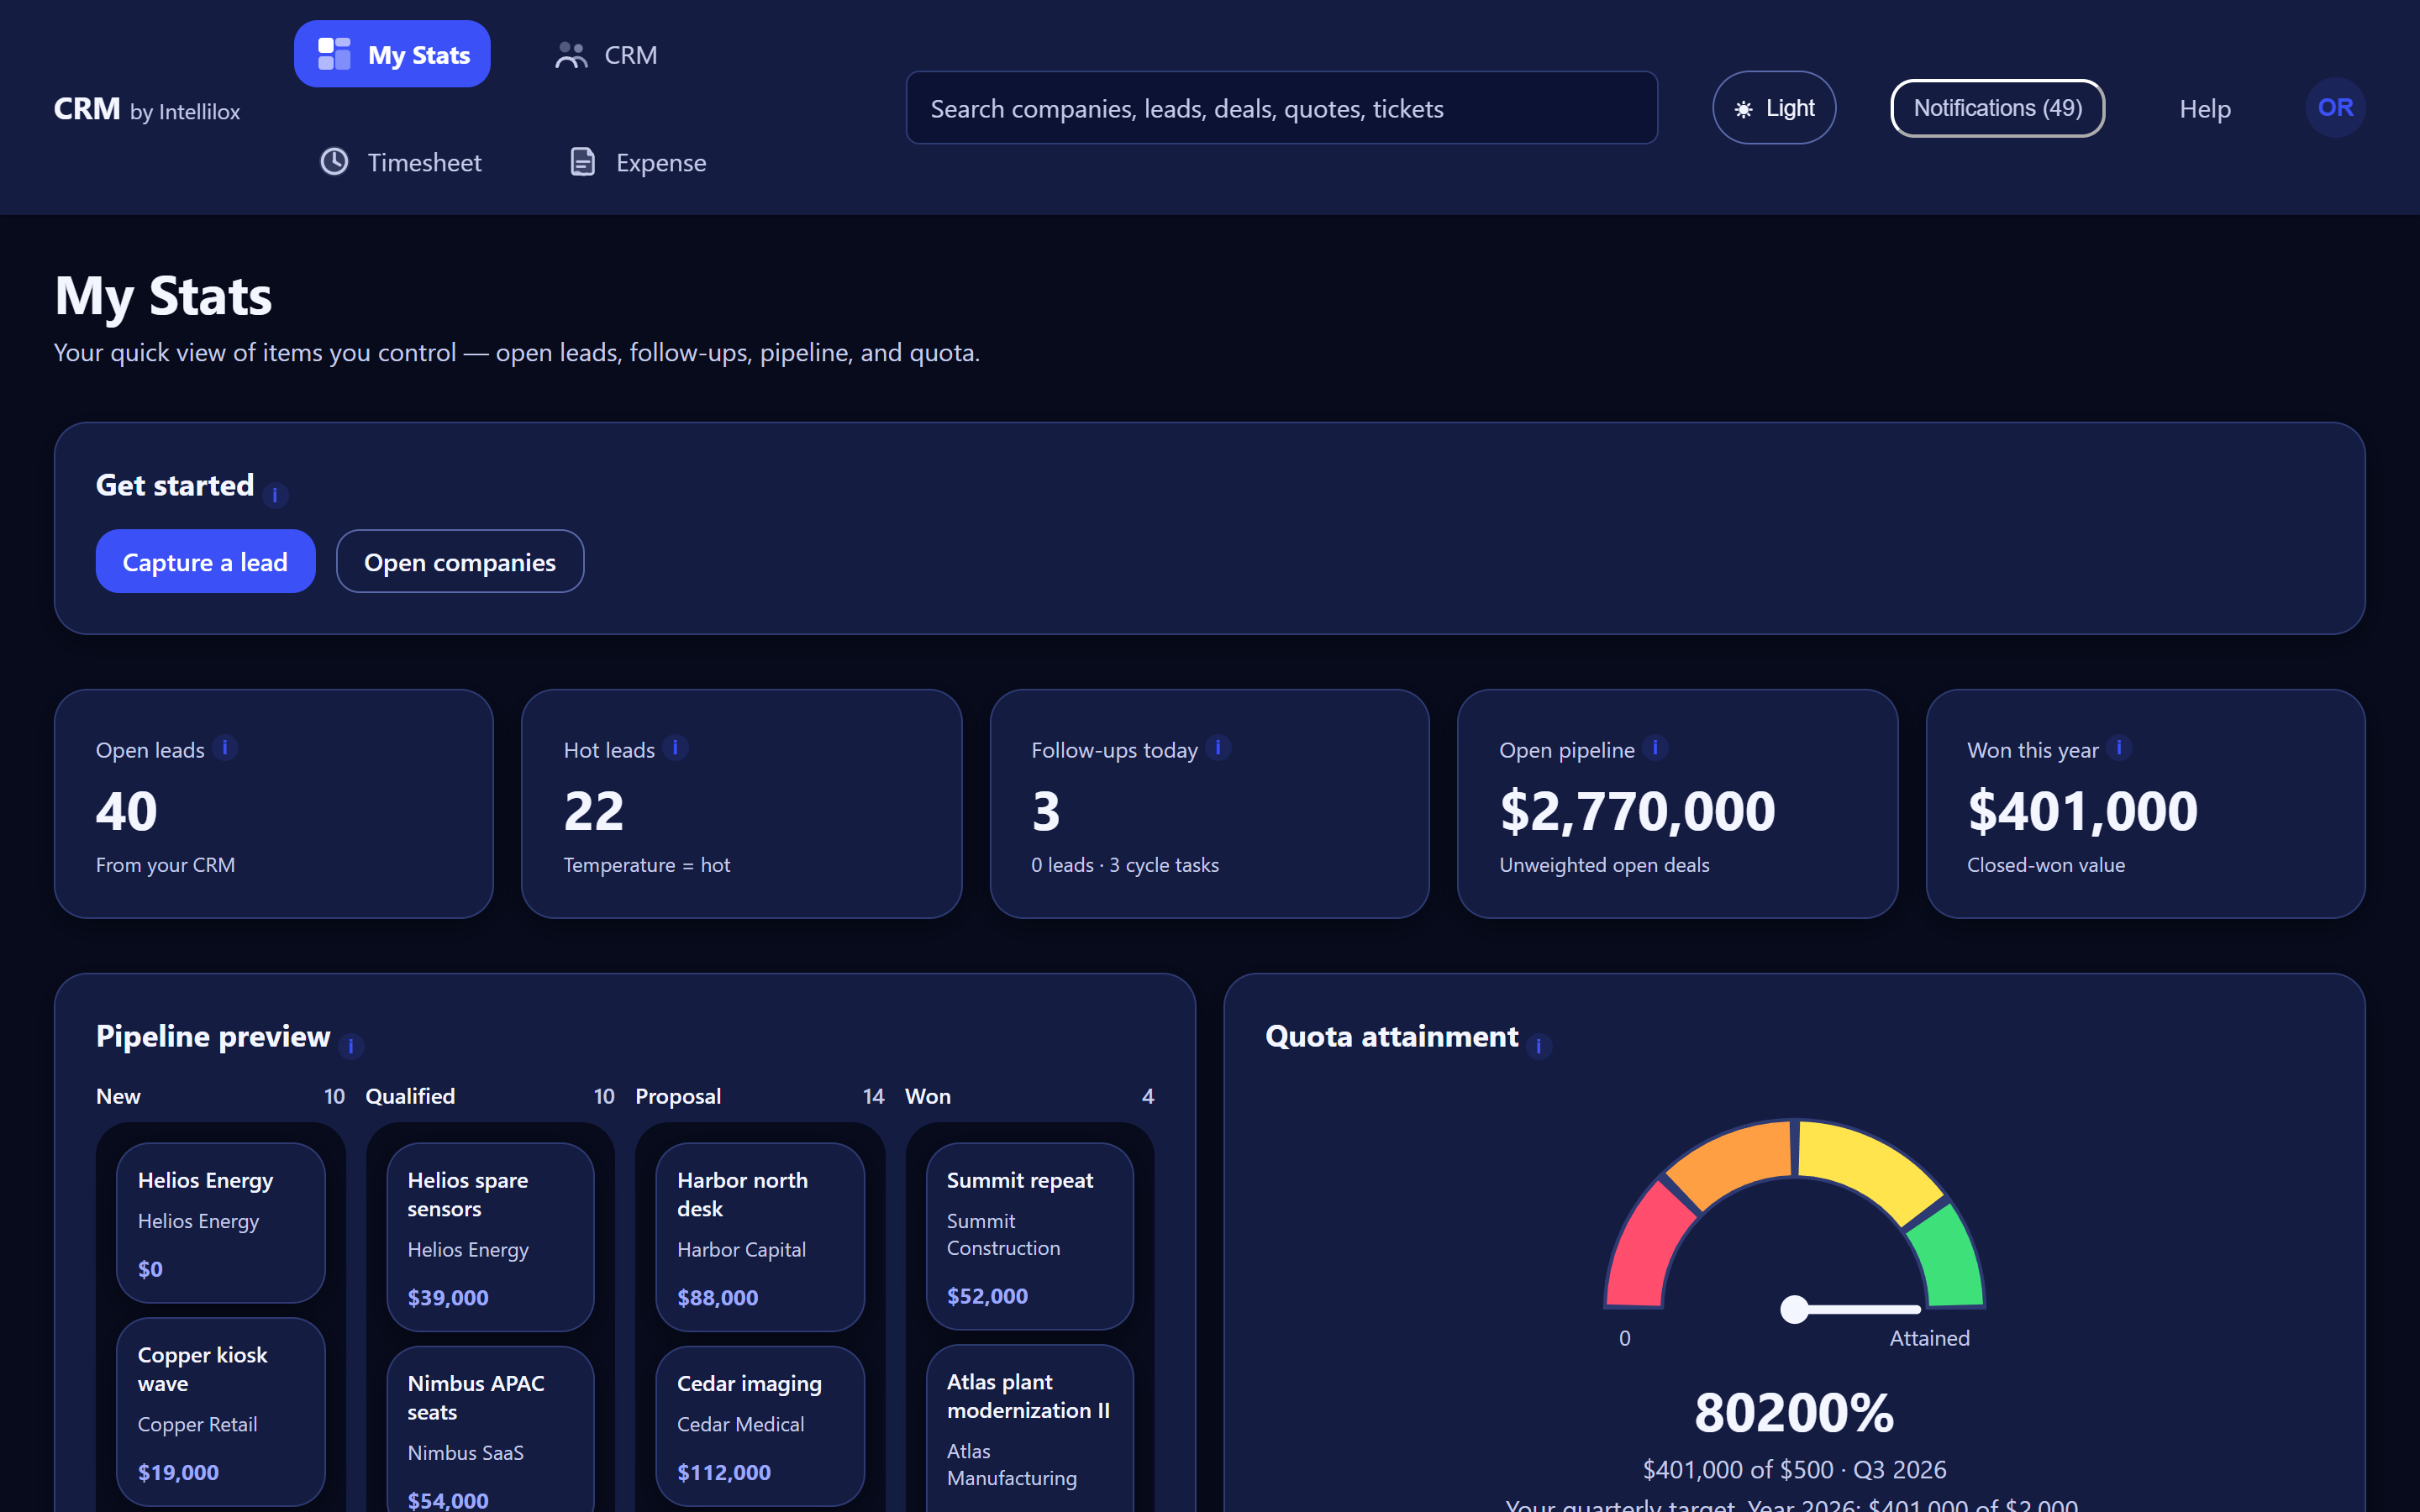Click info icon beside Pipeline preview
Screen dimensions: 2420x1512
point(350,1046)
